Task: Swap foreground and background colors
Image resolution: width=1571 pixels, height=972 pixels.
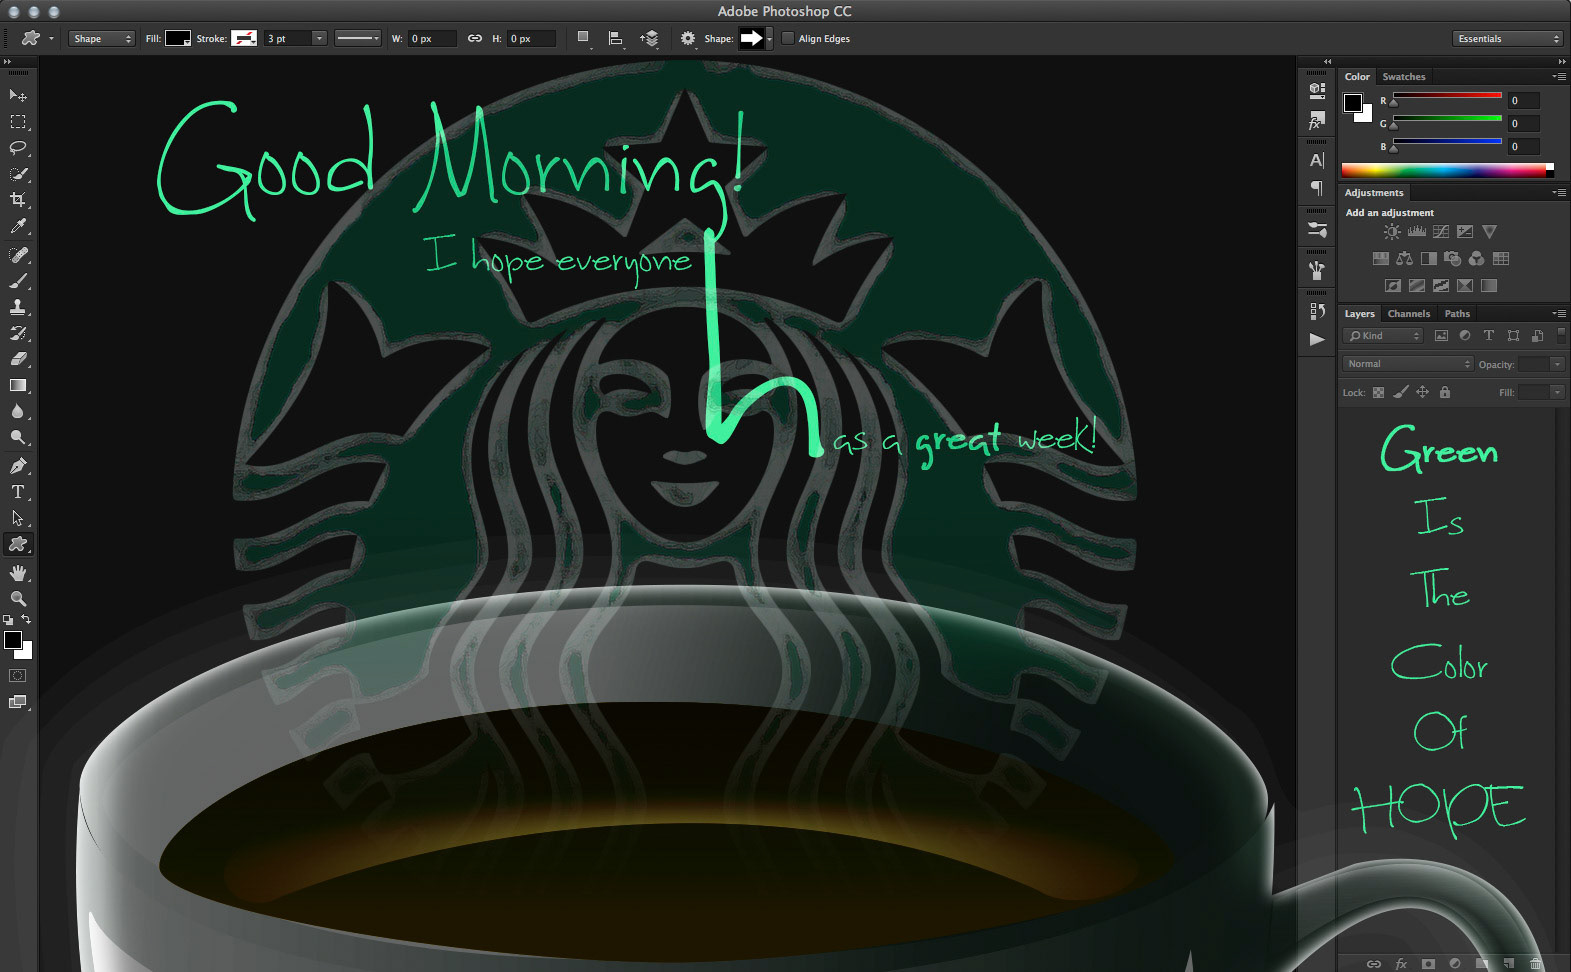Action: 26,620
